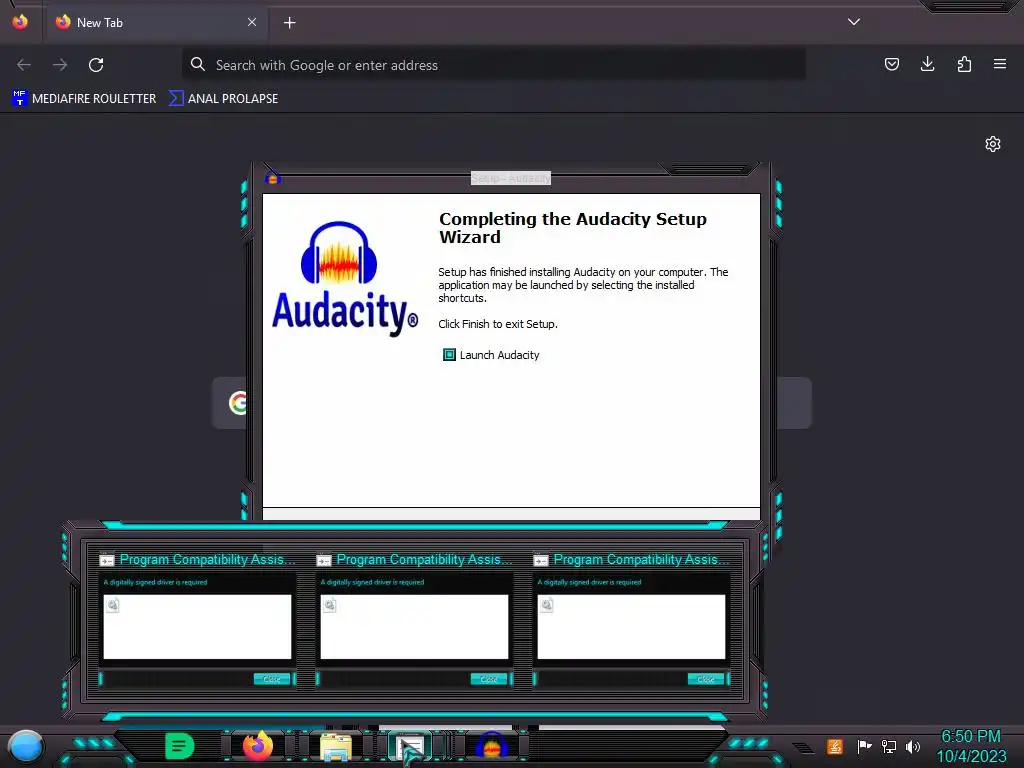Viewport: 1024px width, 768px height.
Task: Open Save to Pocket button
Action: (891, 64)
